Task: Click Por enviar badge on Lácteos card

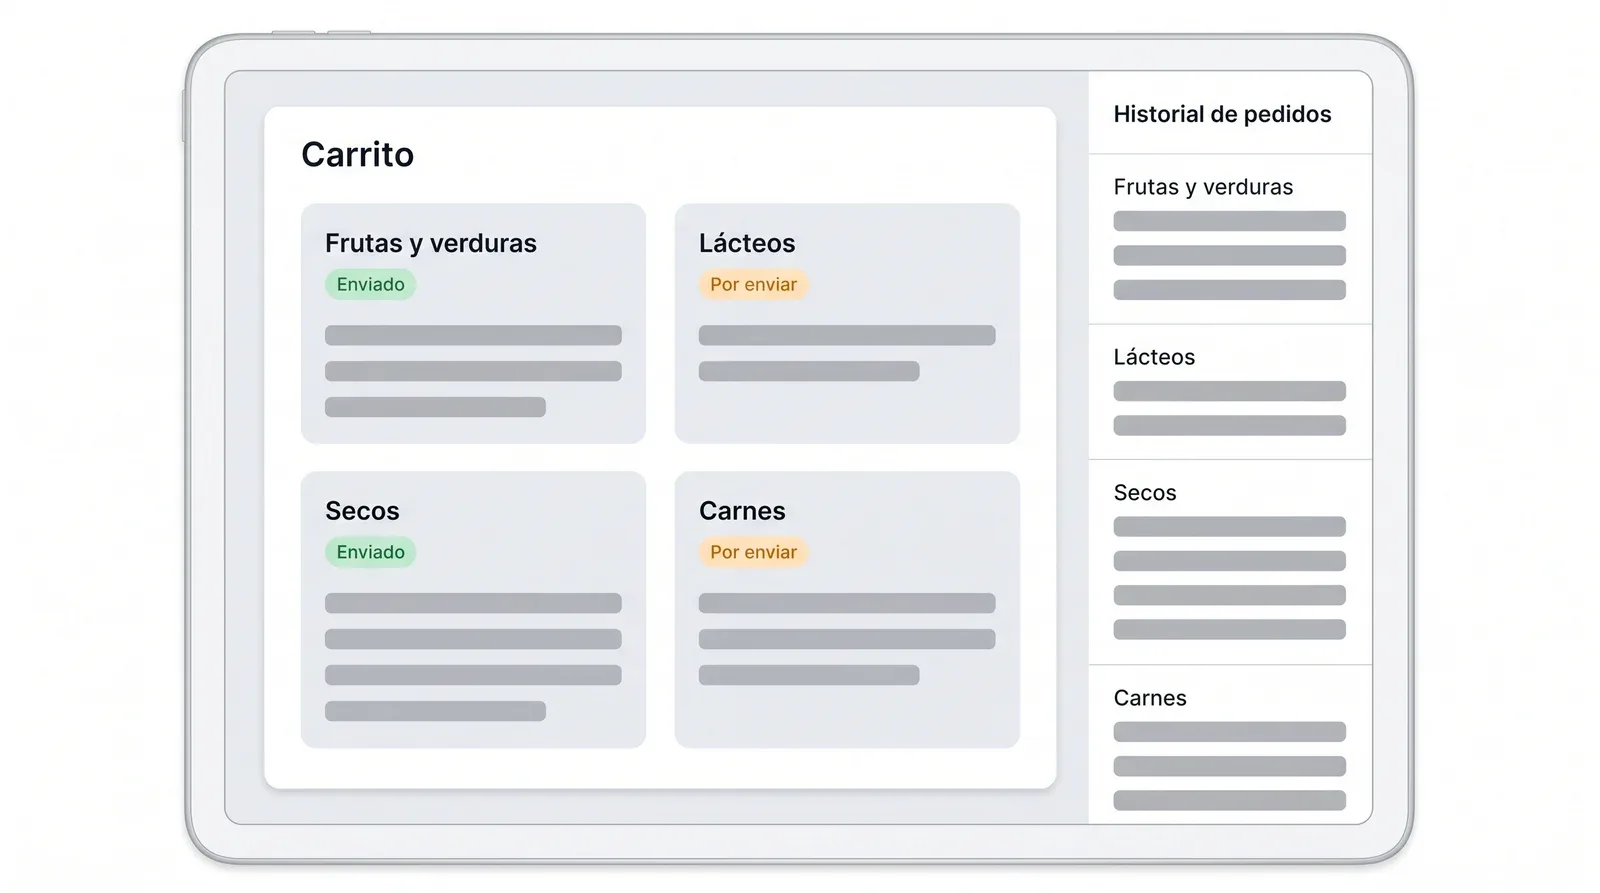Action: [753, 284]
